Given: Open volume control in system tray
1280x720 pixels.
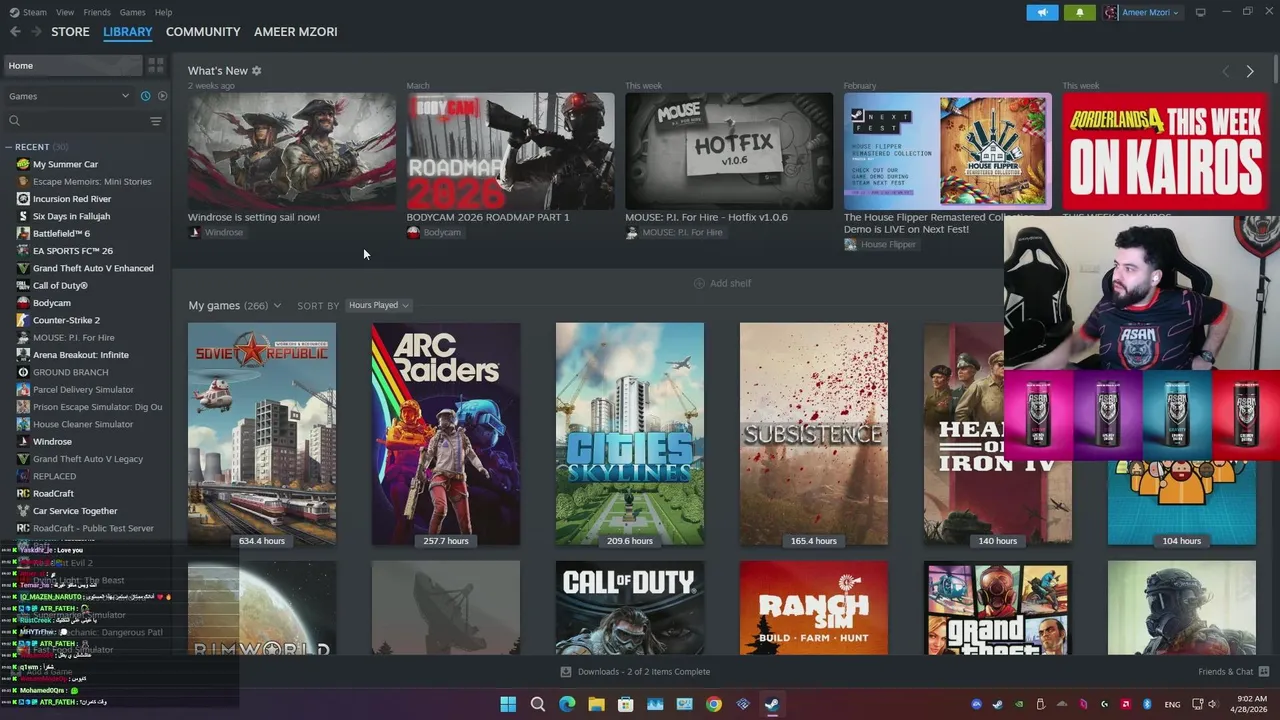Looking at the screenshot, I should click(x=1214, y=704).
